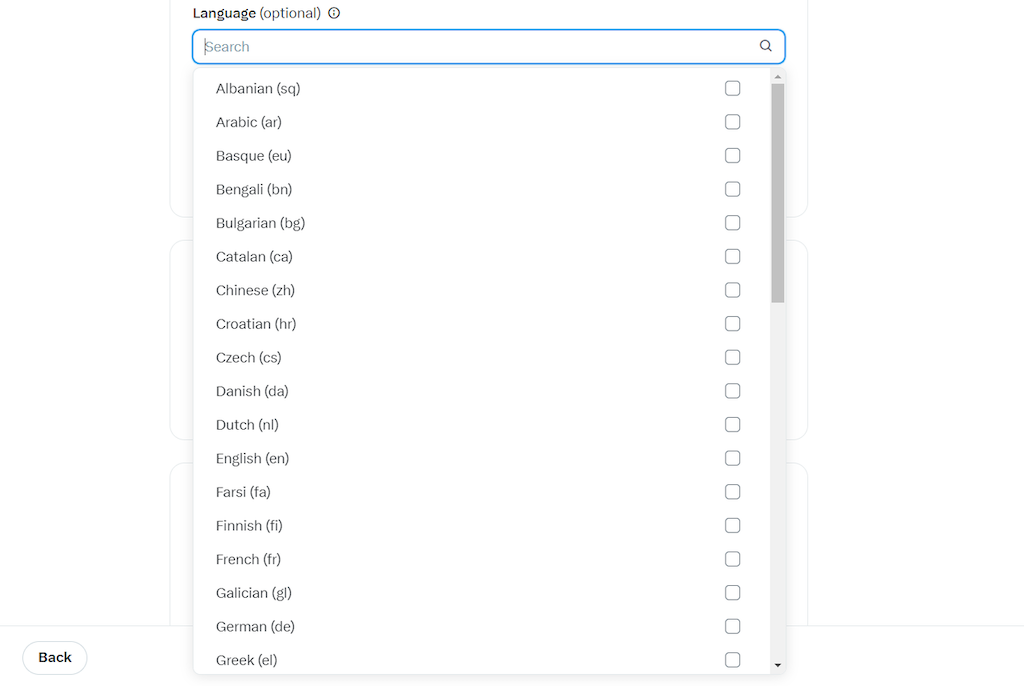
Task: Select the French (fr) checkbox
Action: (732, 559)
